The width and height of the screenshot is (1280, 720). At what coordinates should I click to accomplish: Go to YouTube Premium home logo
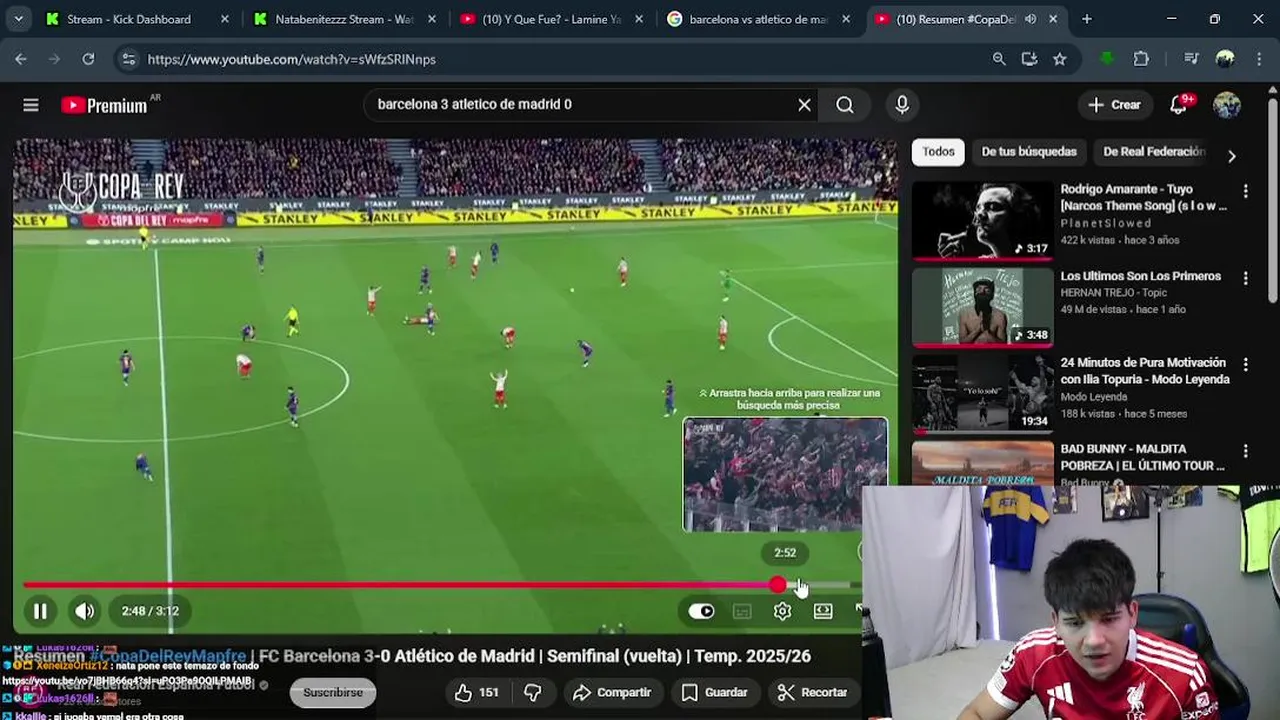pyautogui.click(x=104, y=105)
